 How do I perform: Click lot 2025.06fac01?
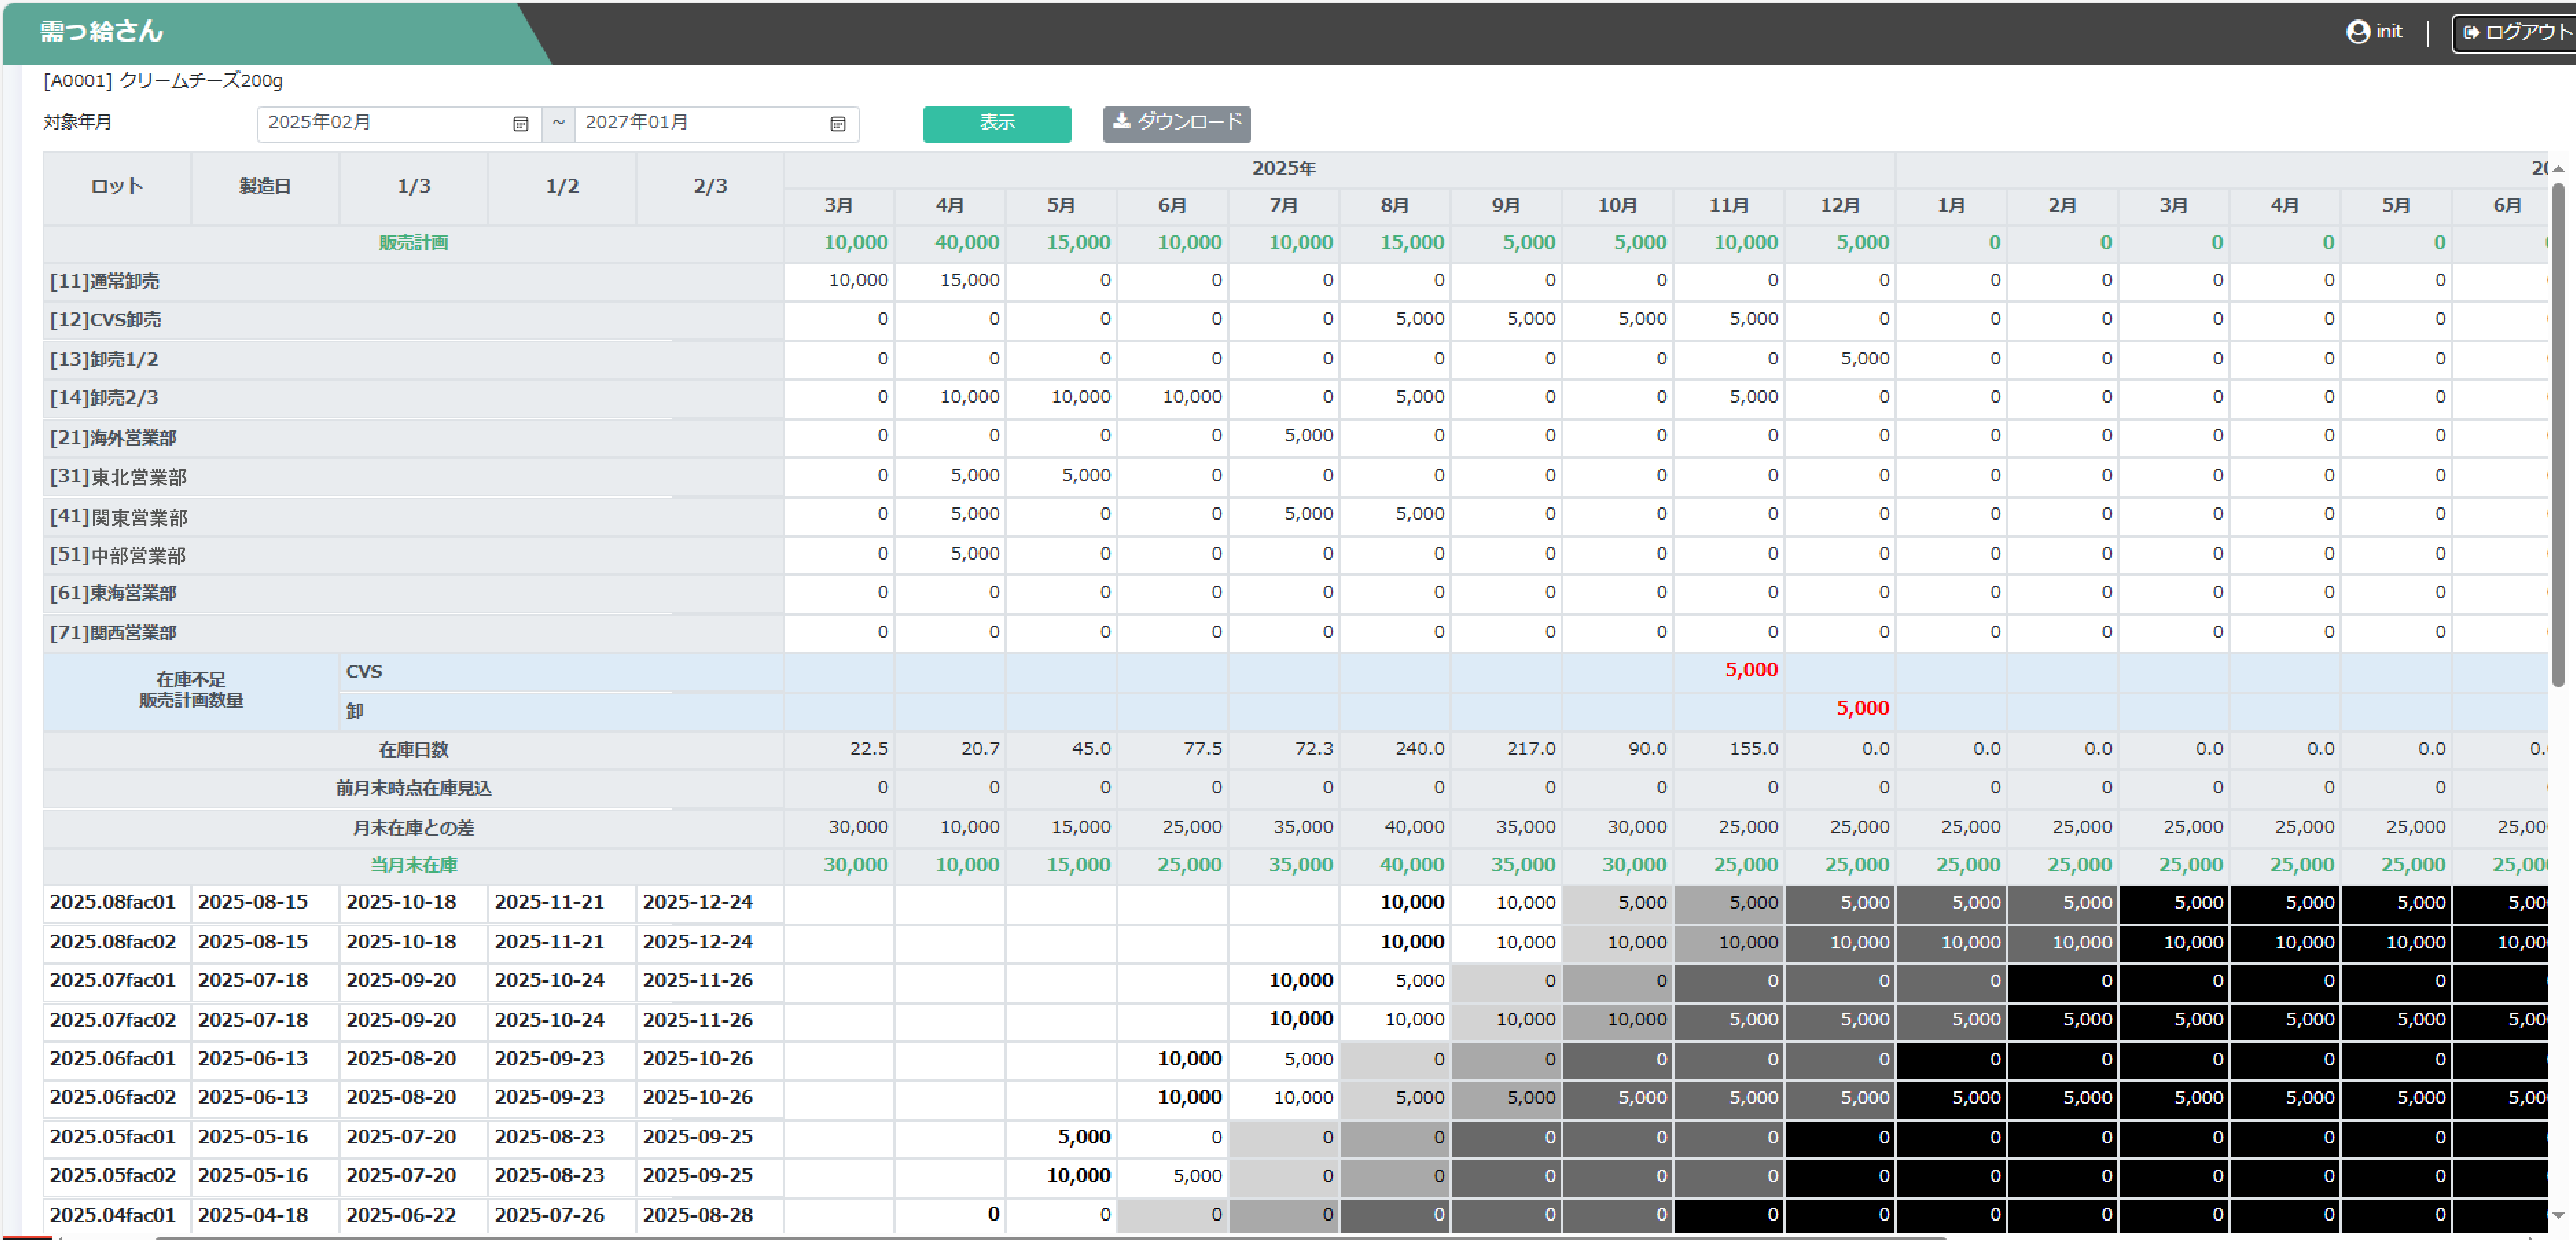click(x=113, y=1059)
